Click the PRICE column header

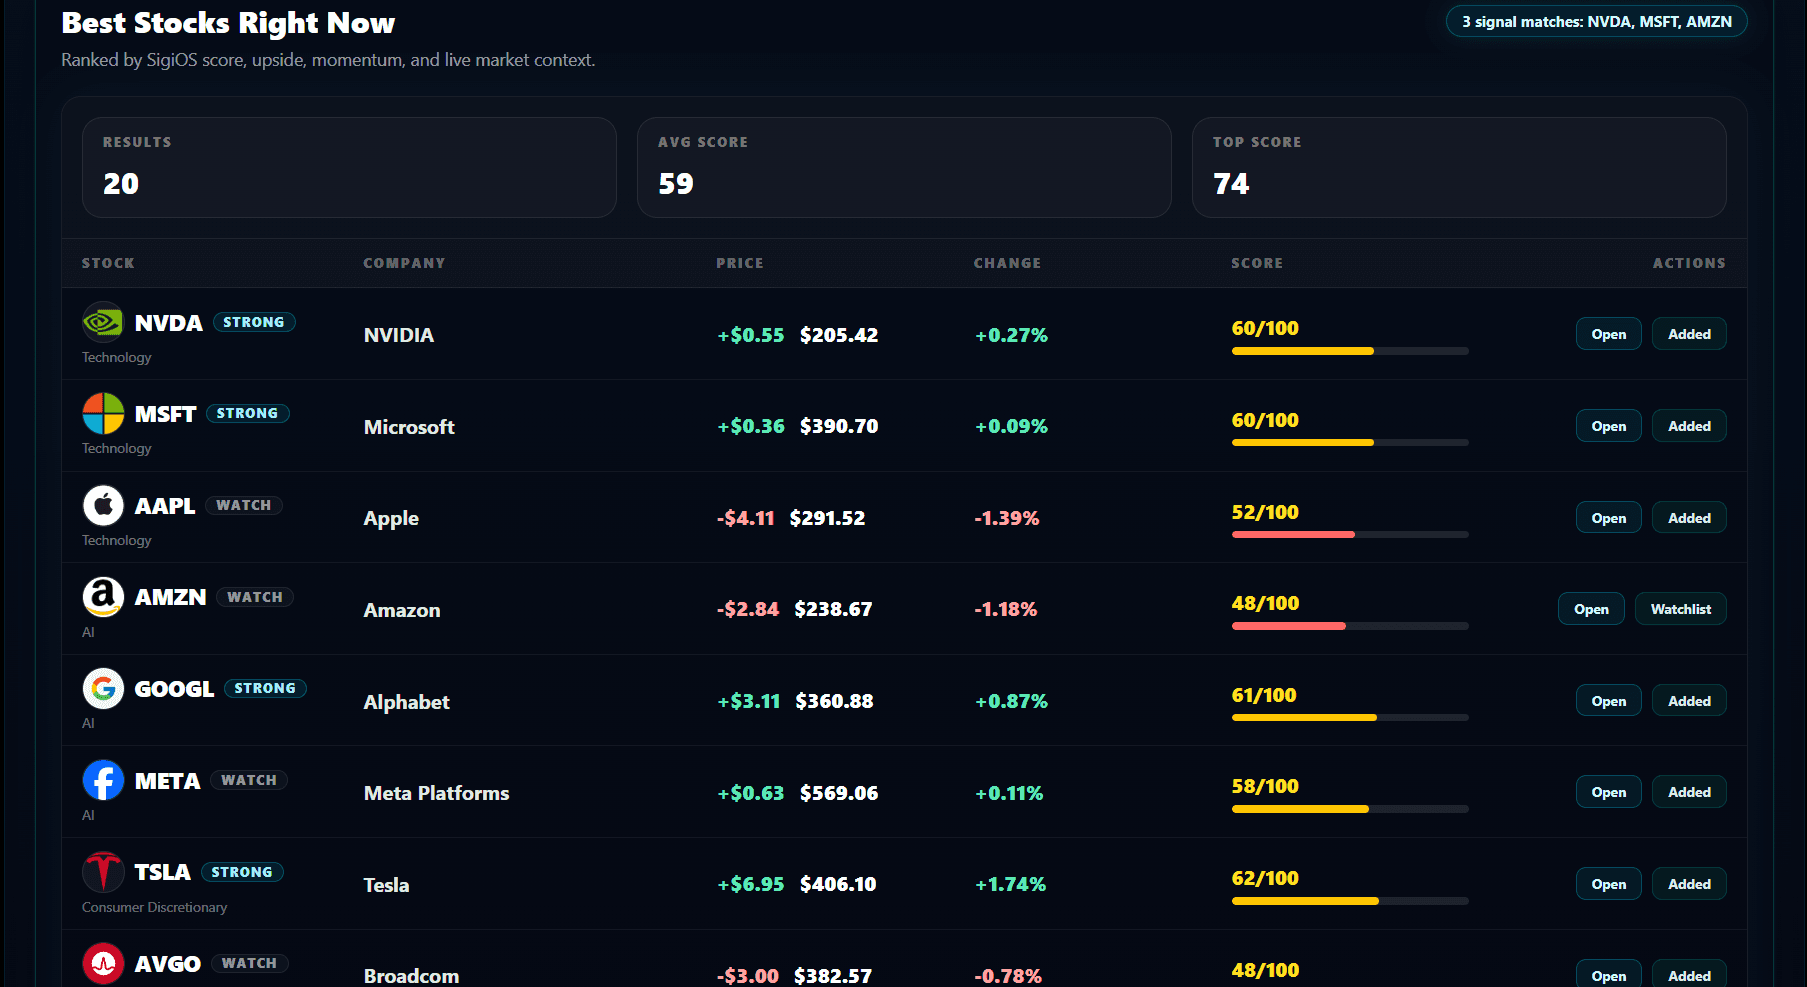pos(740,263)
